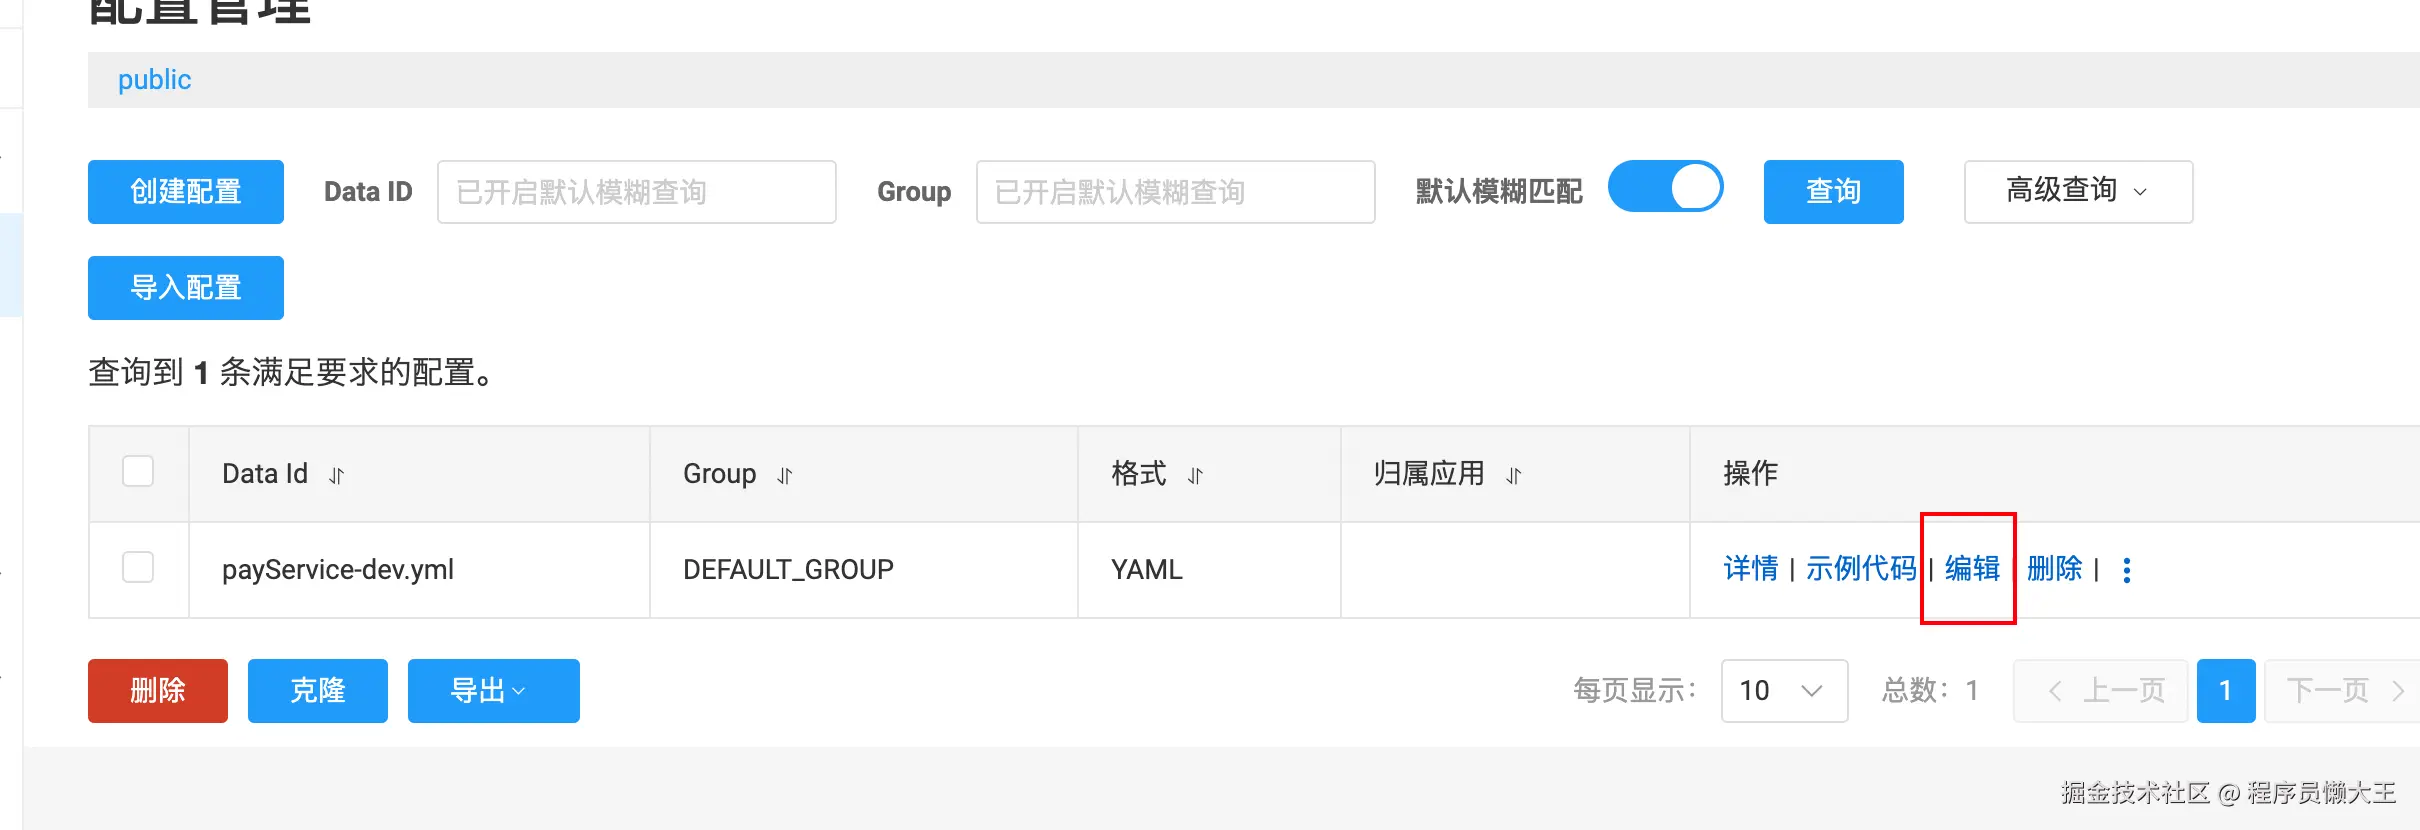Switch to the public namespace tab
Screen dimensions: 2420x830
click(154, 80)
